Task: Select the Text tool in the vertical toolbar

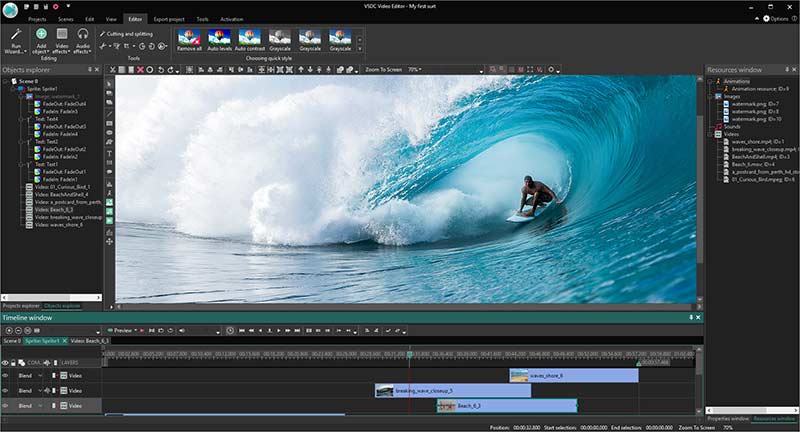Action: pyautogui.click(x=109, y=154)
